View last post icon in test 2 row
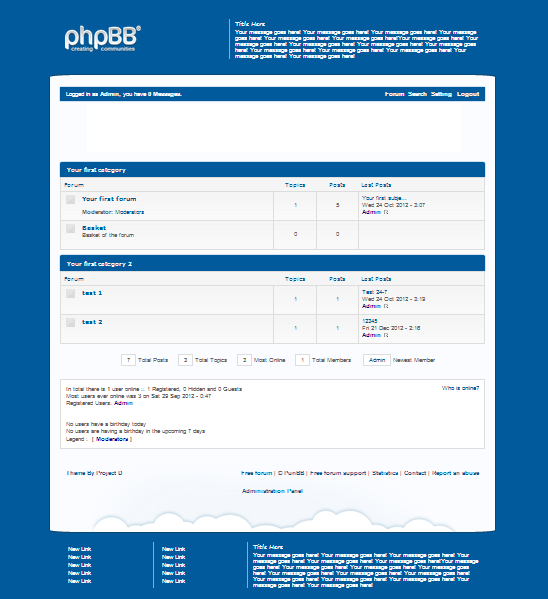Image resolution: width=548 pixels, height=599 pixels. pos(386,335)
